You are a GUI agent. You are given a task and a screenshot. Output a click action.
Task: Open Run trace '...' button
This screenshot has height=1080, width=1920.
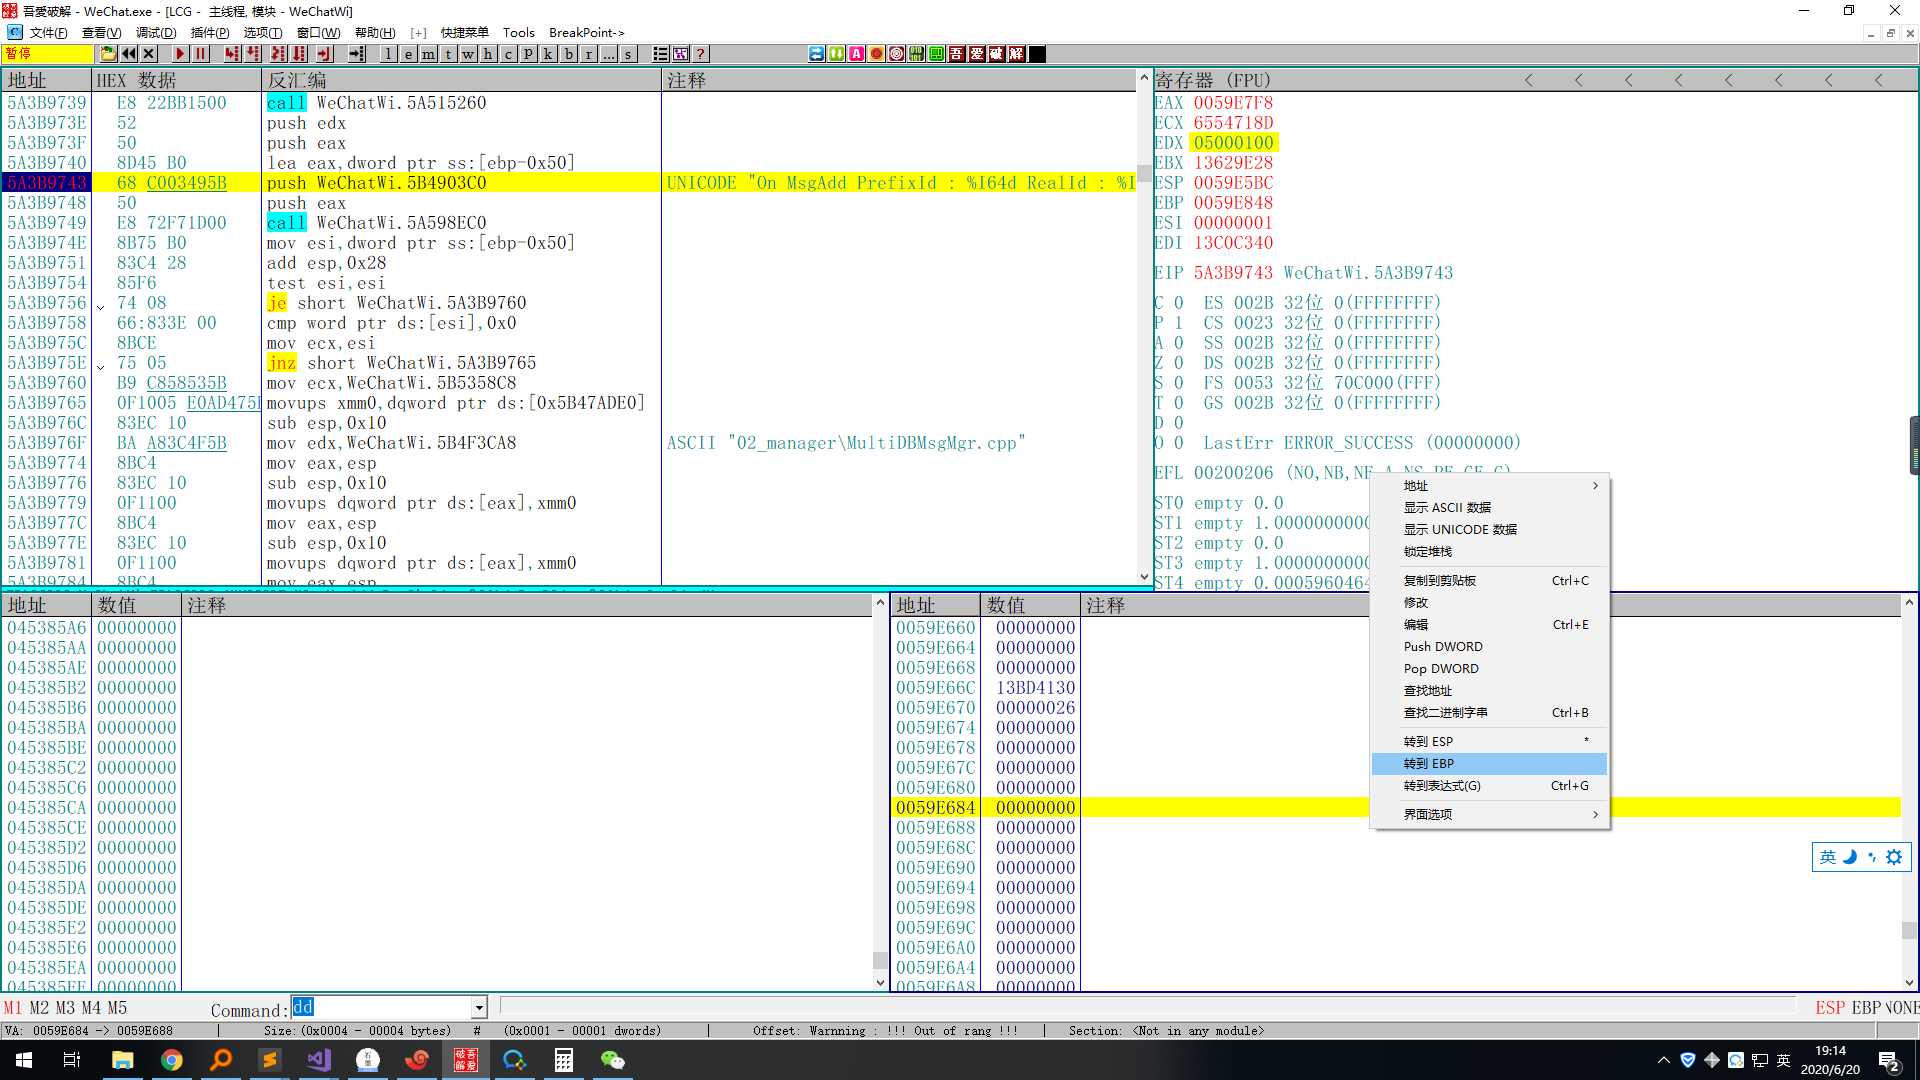click(x=608, y=54)
